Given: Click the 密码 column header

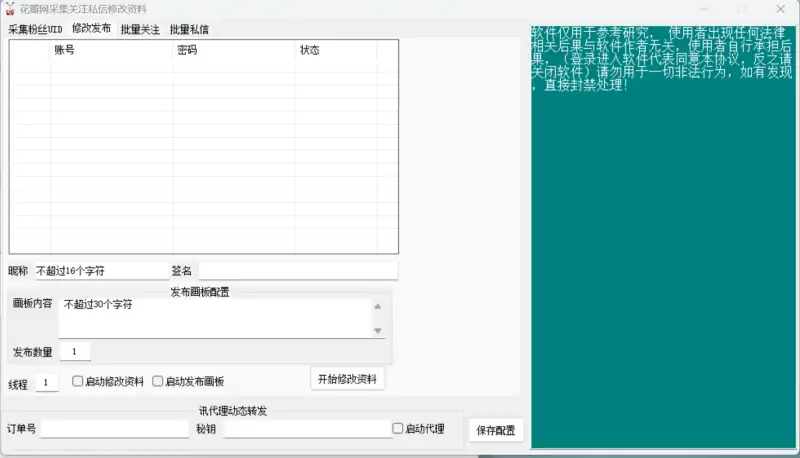Looking at the screenshot, I should [x=234, y=50].
